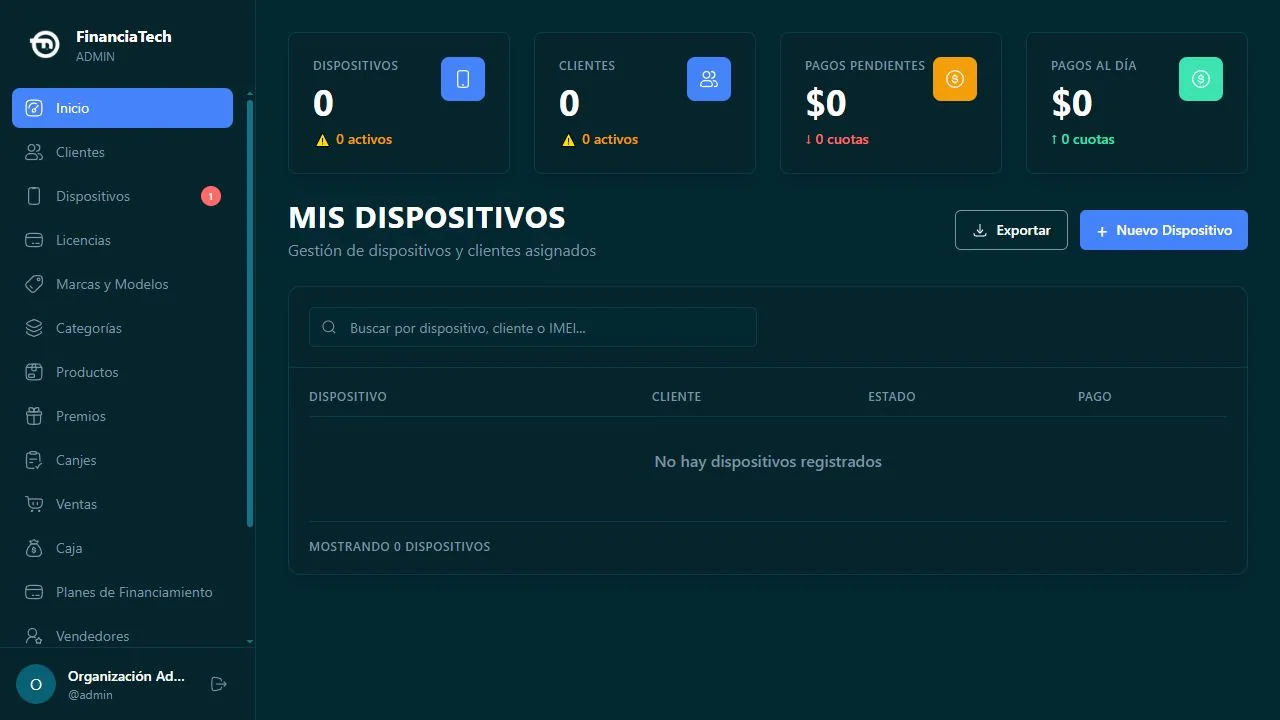Open the Licencias menu entry
This screenshot has width=1280, height=720.
tap(122, 240)
